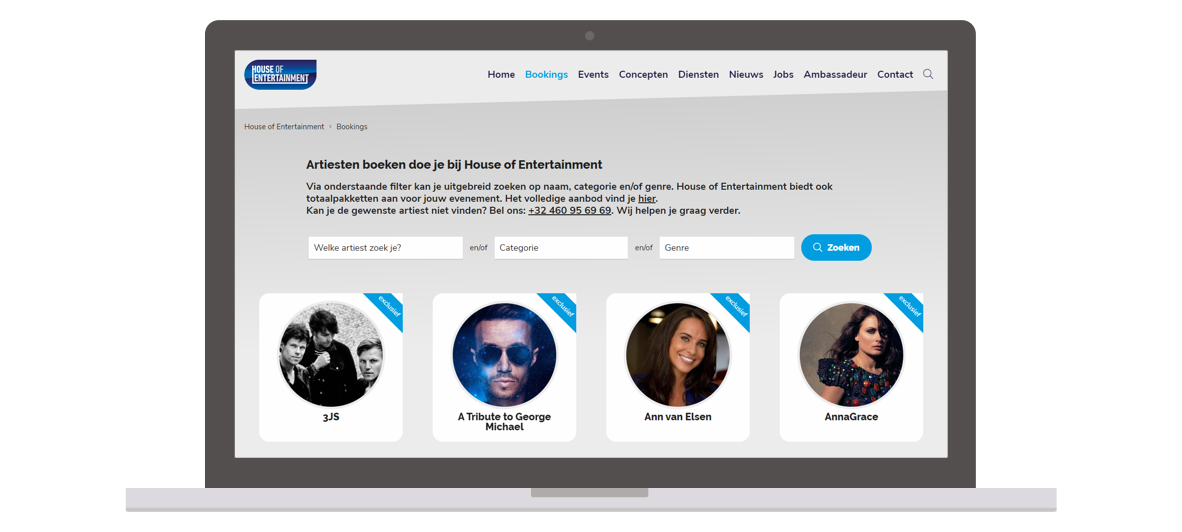Open the Concepten menu item

tap(643, 75)
